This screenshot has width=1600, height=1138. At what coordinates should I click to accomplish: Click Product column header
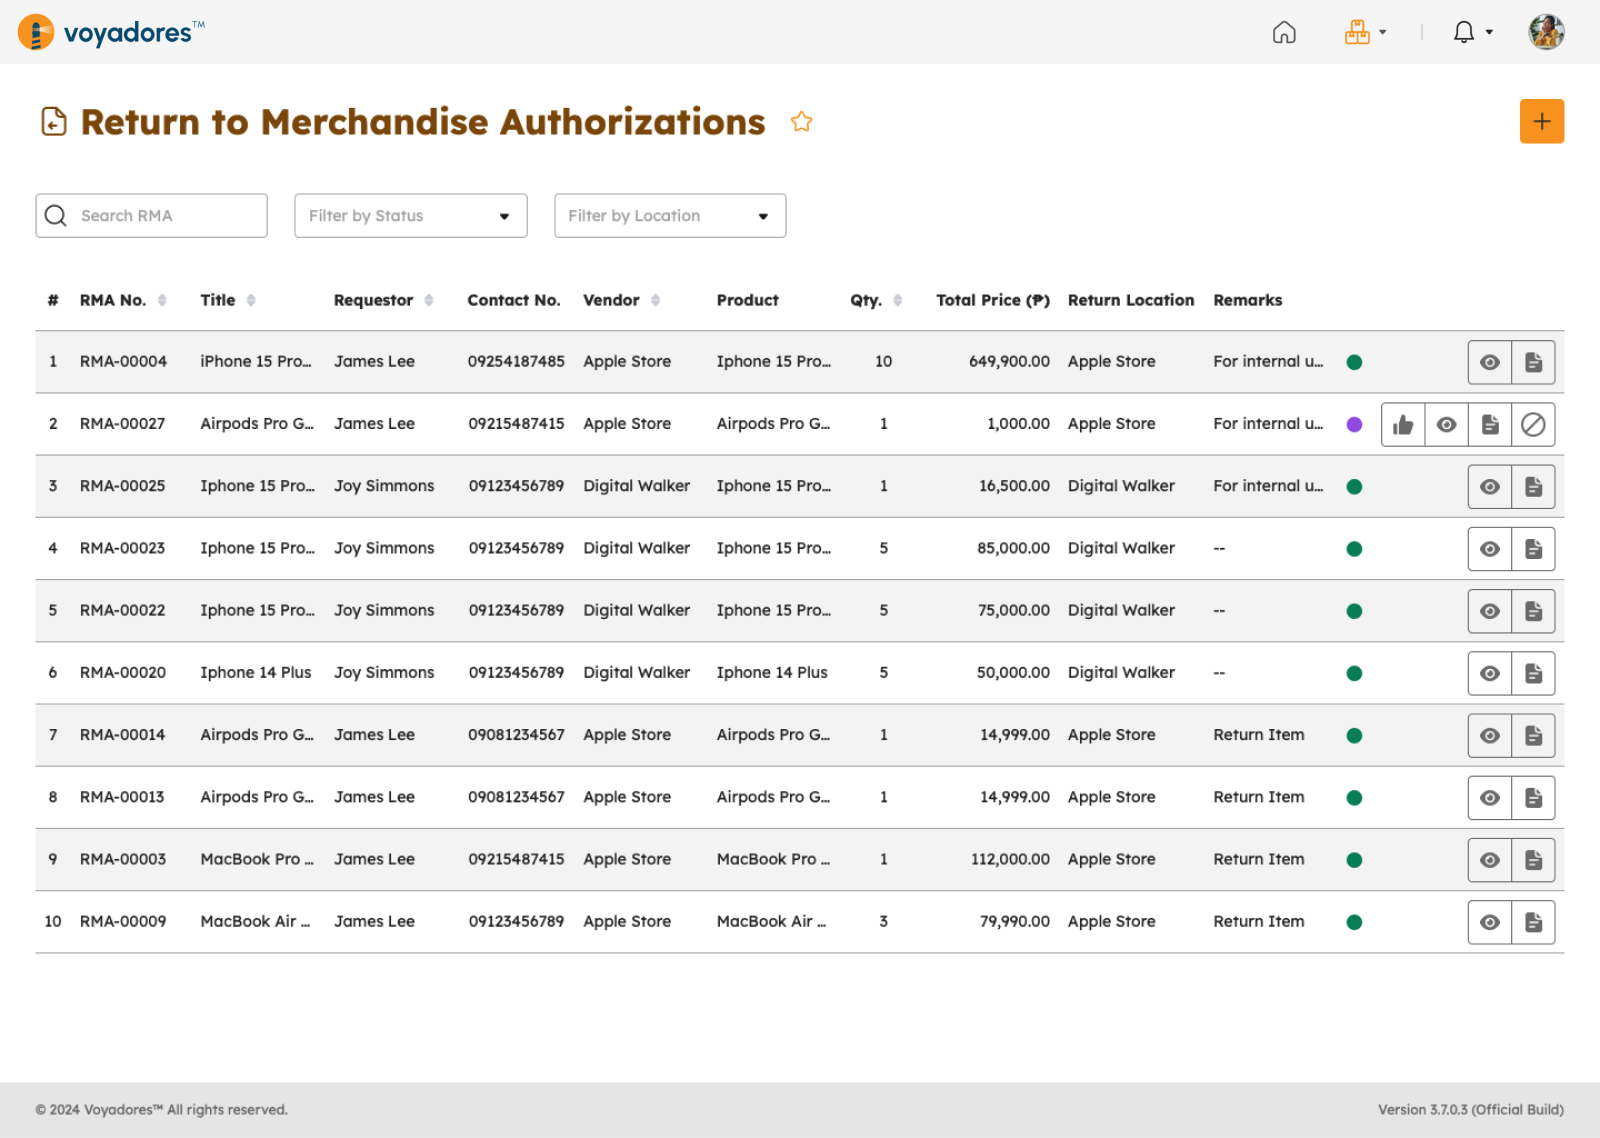point(747,300)
